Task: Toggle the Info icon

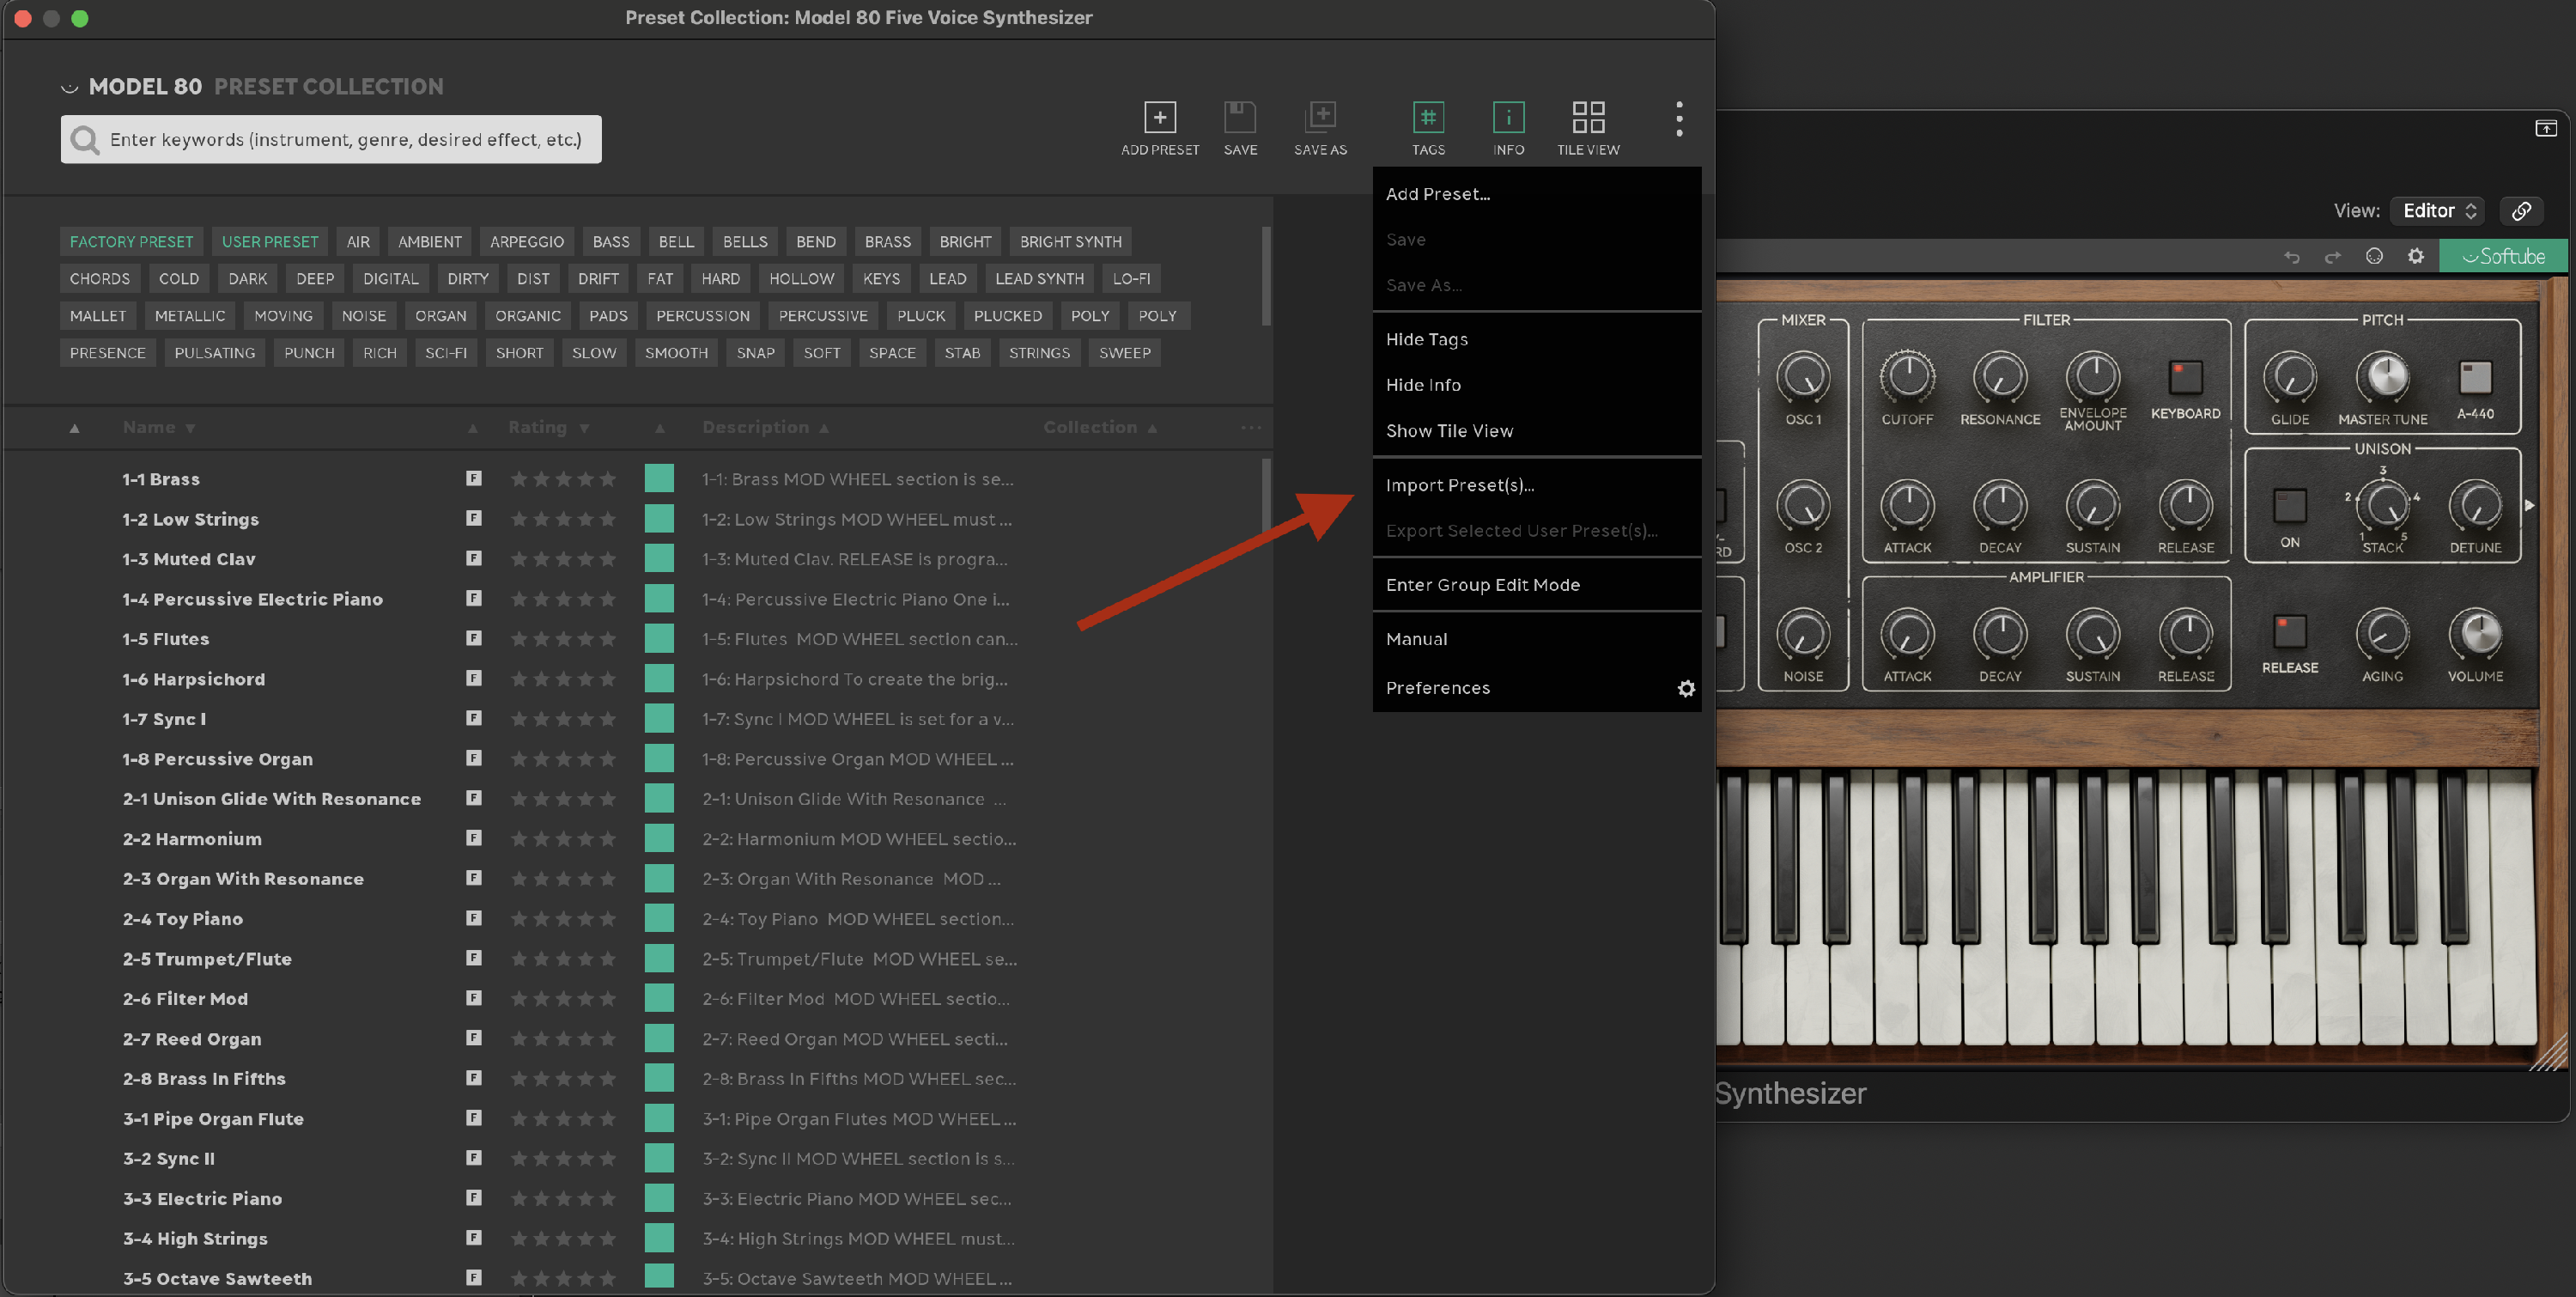Action: [x=1508, y=117]
